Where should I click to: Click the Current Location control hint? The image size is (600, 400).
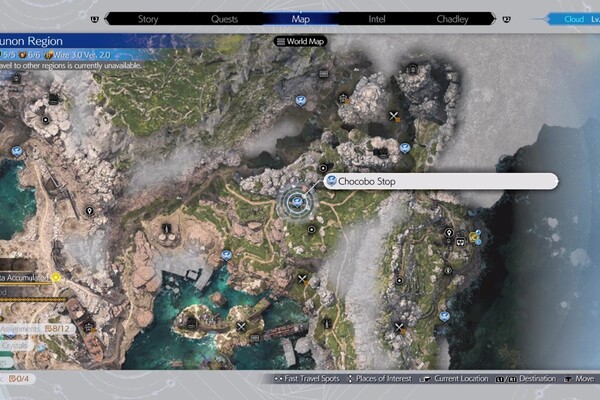pyautogui.click(x=454, y=379)
